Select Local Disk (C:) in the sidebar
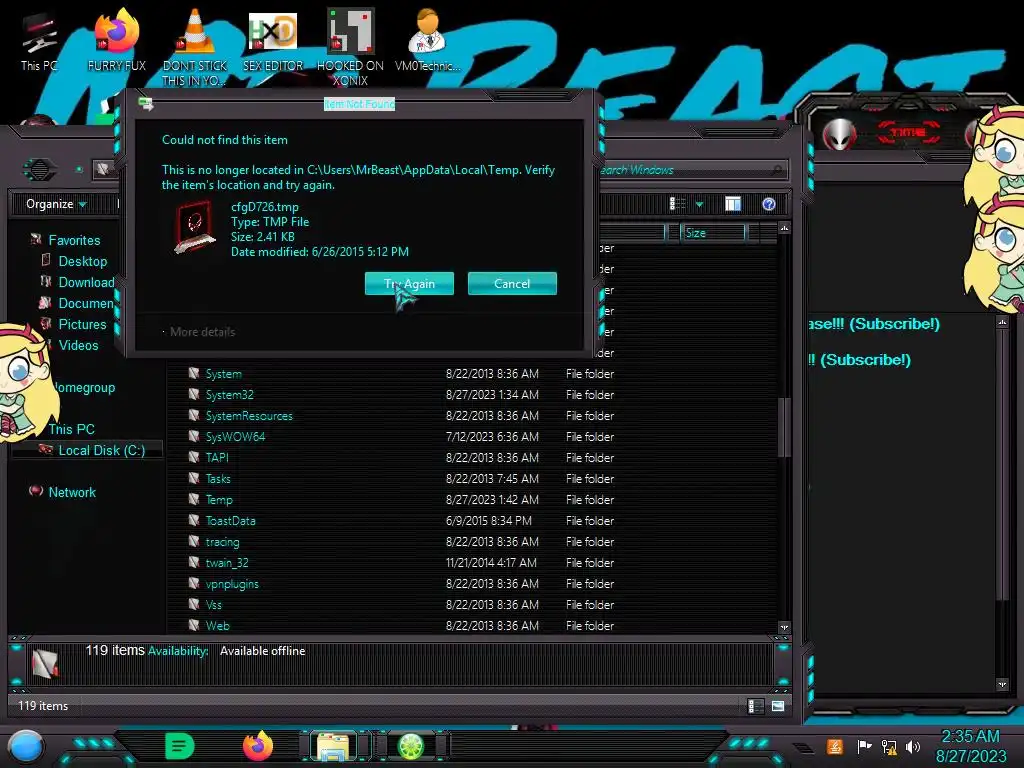Viewport: 1024px width, 768px height. (x=102, y=450)
